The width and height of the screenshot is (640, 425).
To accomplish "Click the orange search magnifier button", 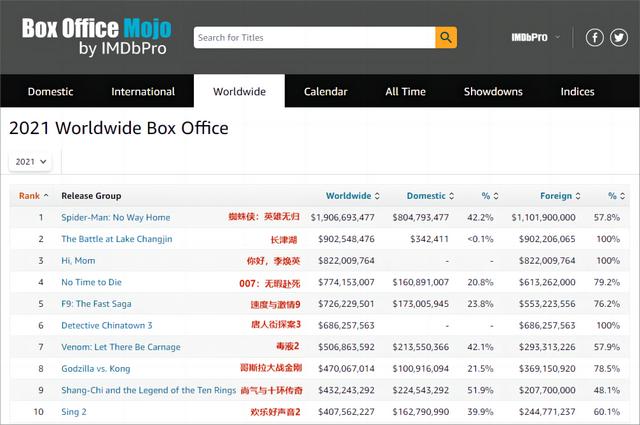I will pos(446,38).
